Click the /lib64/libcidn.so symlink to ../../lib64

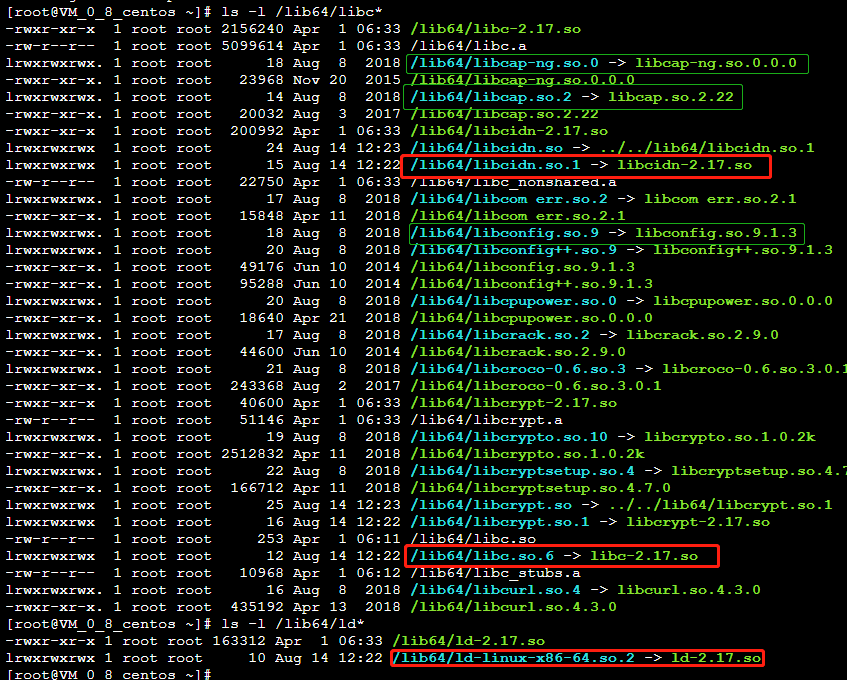pos(612,148)
